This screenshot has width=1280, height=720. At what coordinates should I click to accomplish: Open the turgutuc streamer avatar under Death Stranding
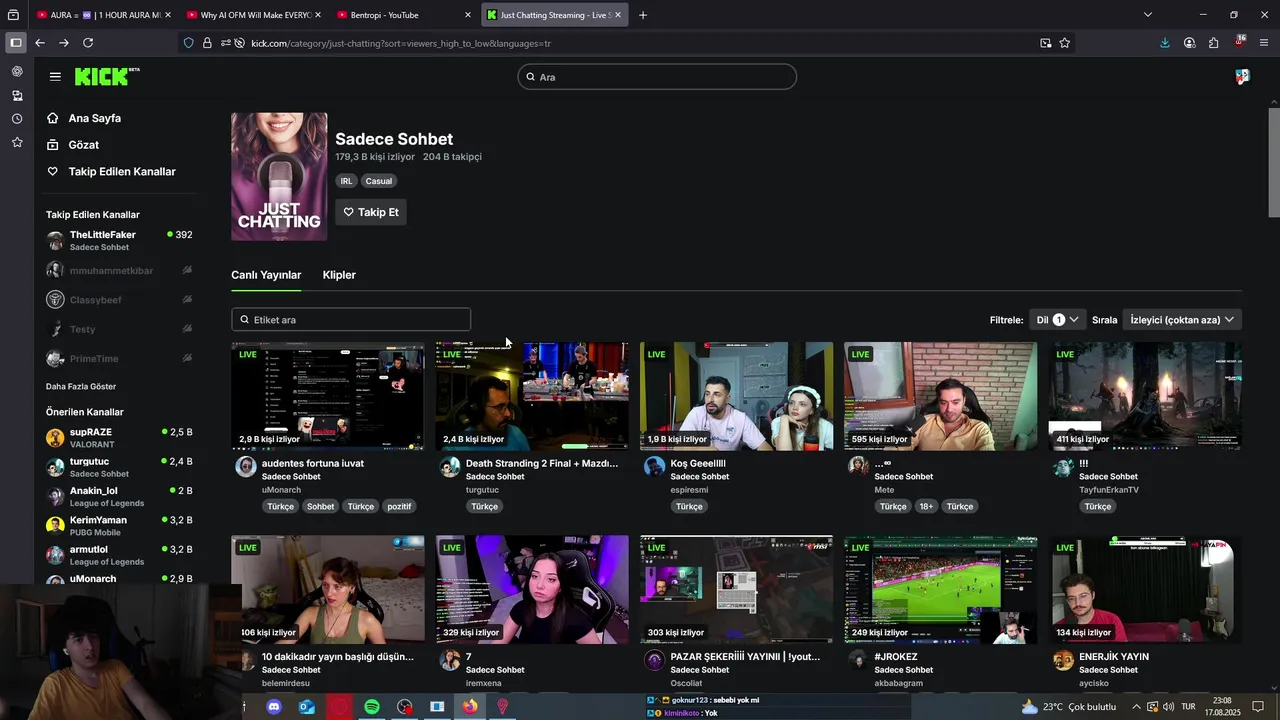pos(450,467)
